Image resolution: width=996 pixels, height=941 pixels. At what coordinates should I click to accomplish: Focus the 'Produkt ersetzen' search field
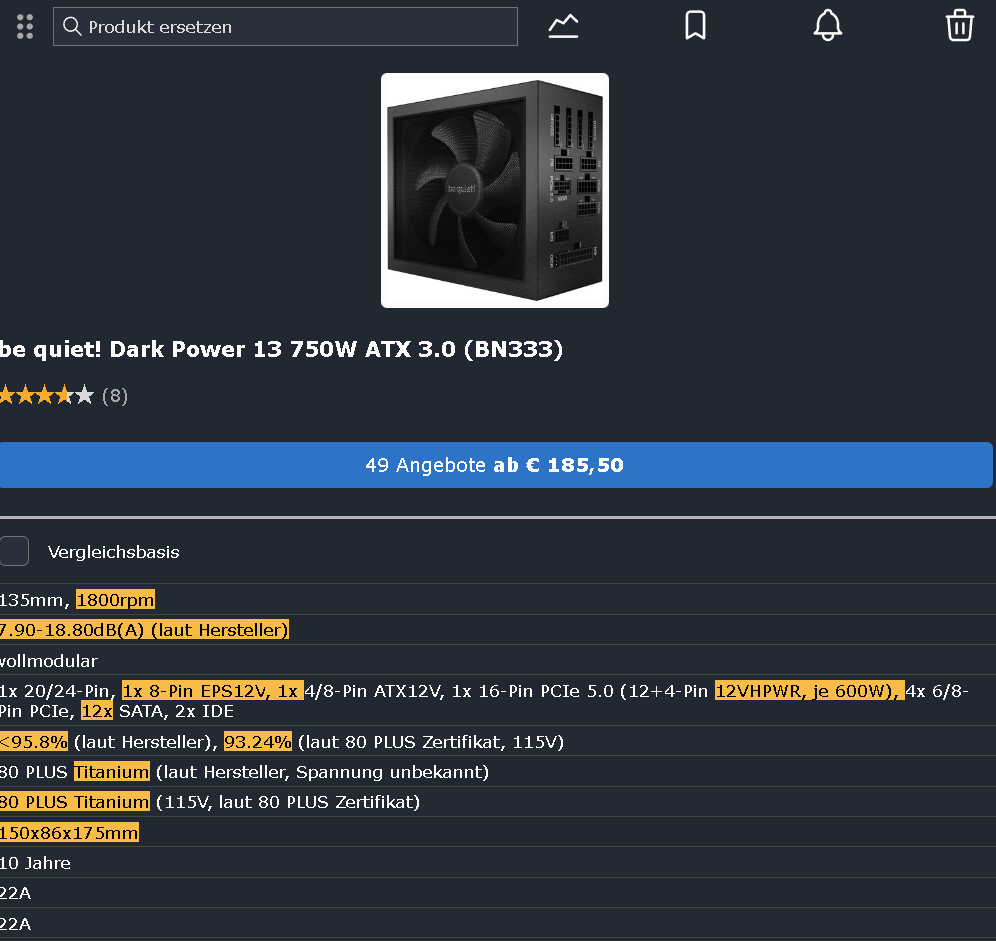pos(285,27)
